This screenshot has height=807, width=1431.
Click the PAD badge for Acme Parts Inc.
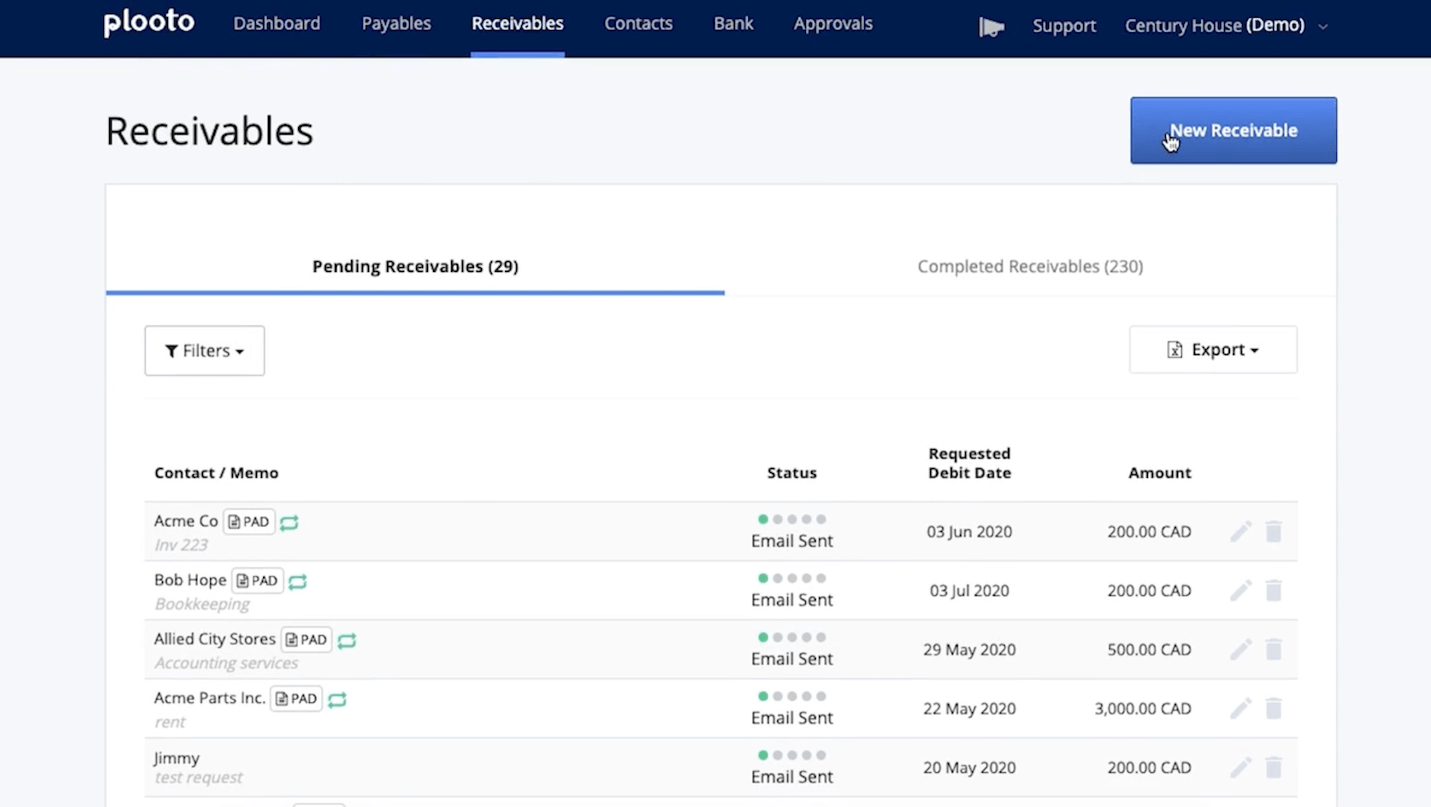(x=297, y=699)
